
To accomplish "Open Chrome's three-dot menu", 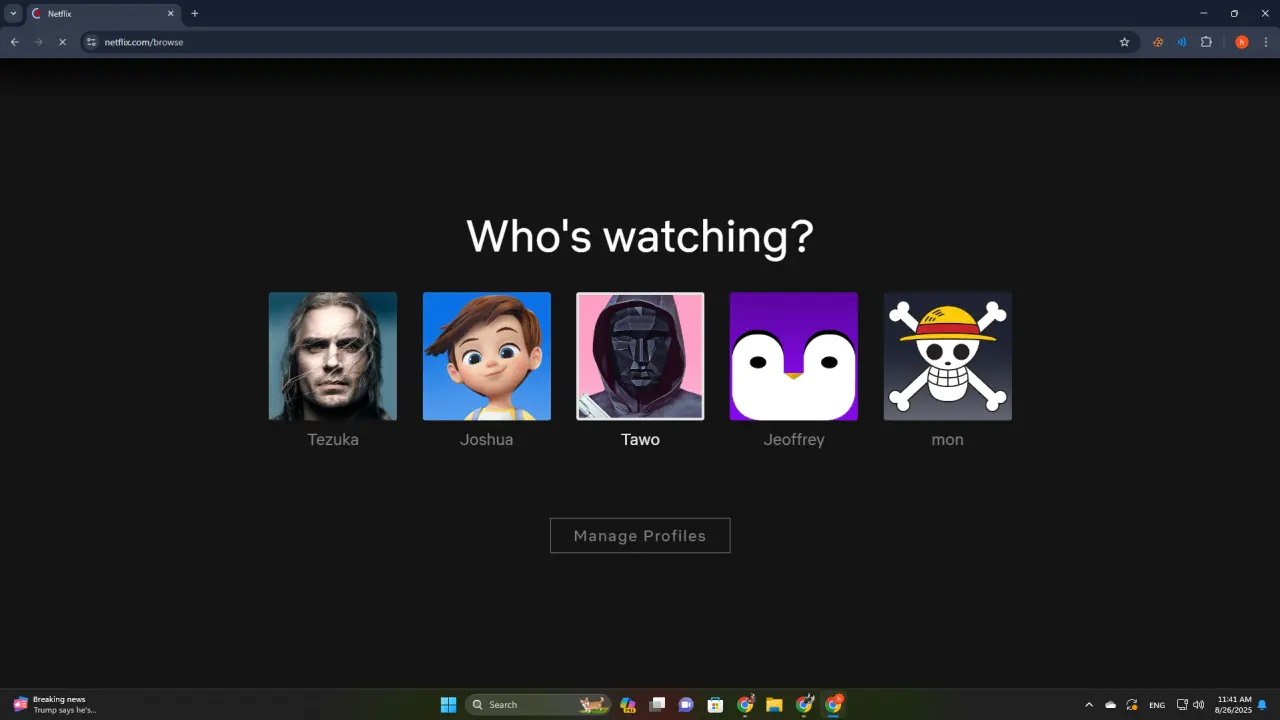I will click(1266, 42).
